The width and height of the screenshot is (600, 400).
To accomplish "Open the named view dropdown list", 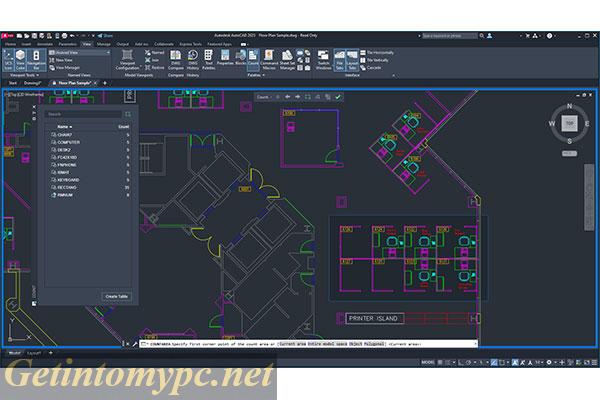I will coord(79,52).
